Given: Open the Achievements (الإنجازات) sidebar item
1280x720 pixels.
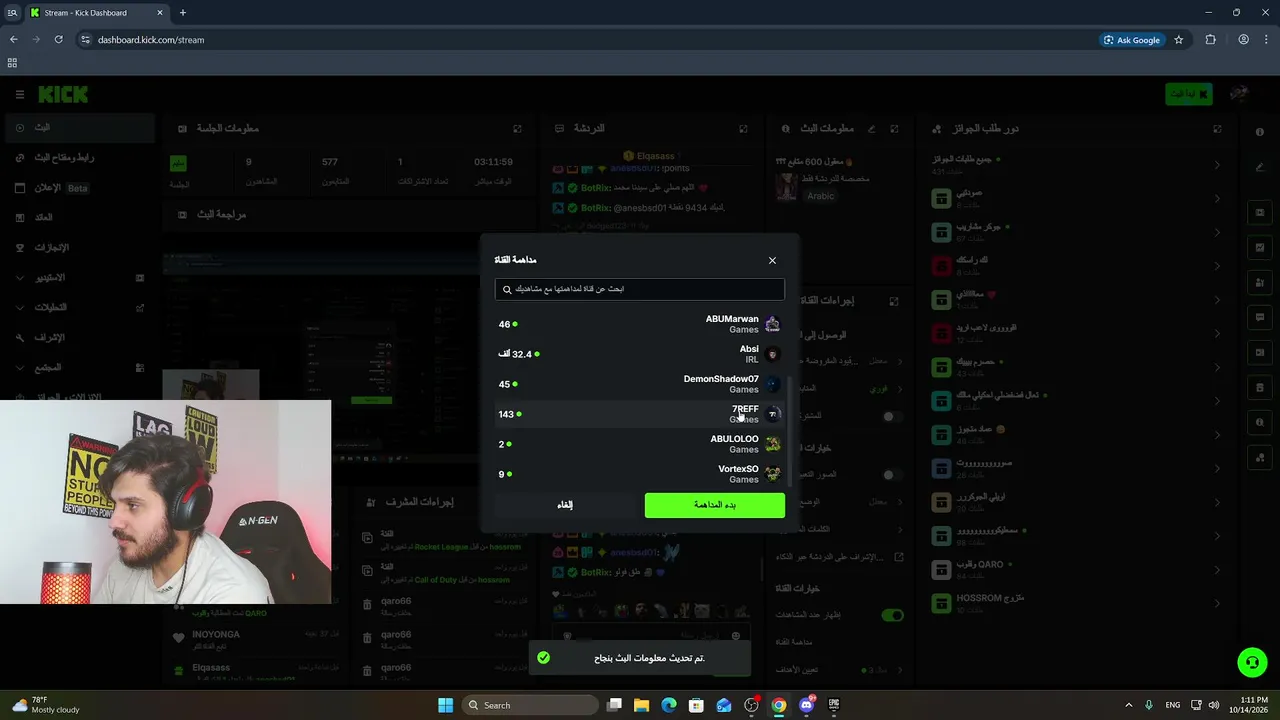Looking at the screenshot, I should 78,247.
